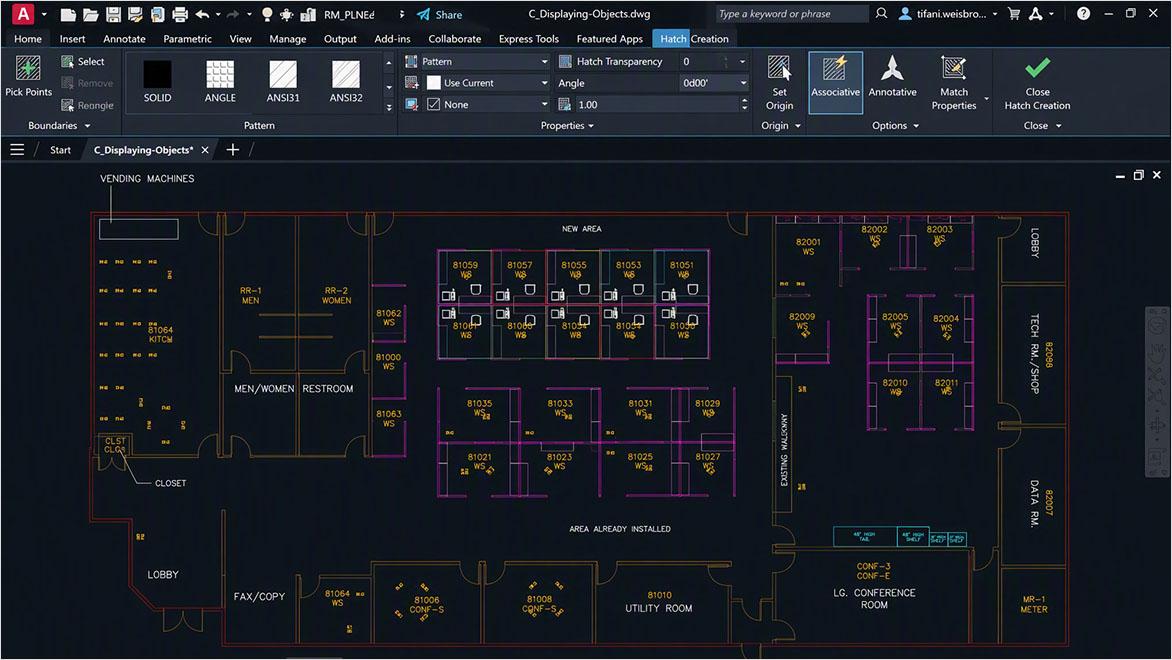
Task: Open the Autodesk App Store cart
Action: (1014, 13)
